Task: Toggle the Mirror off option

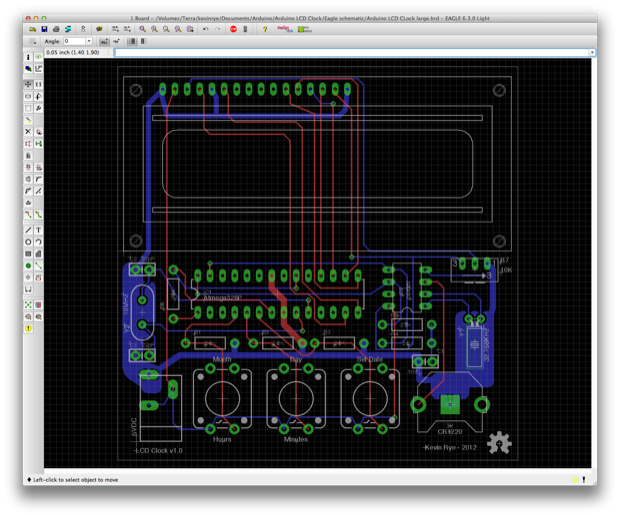Action: point(132,41)
